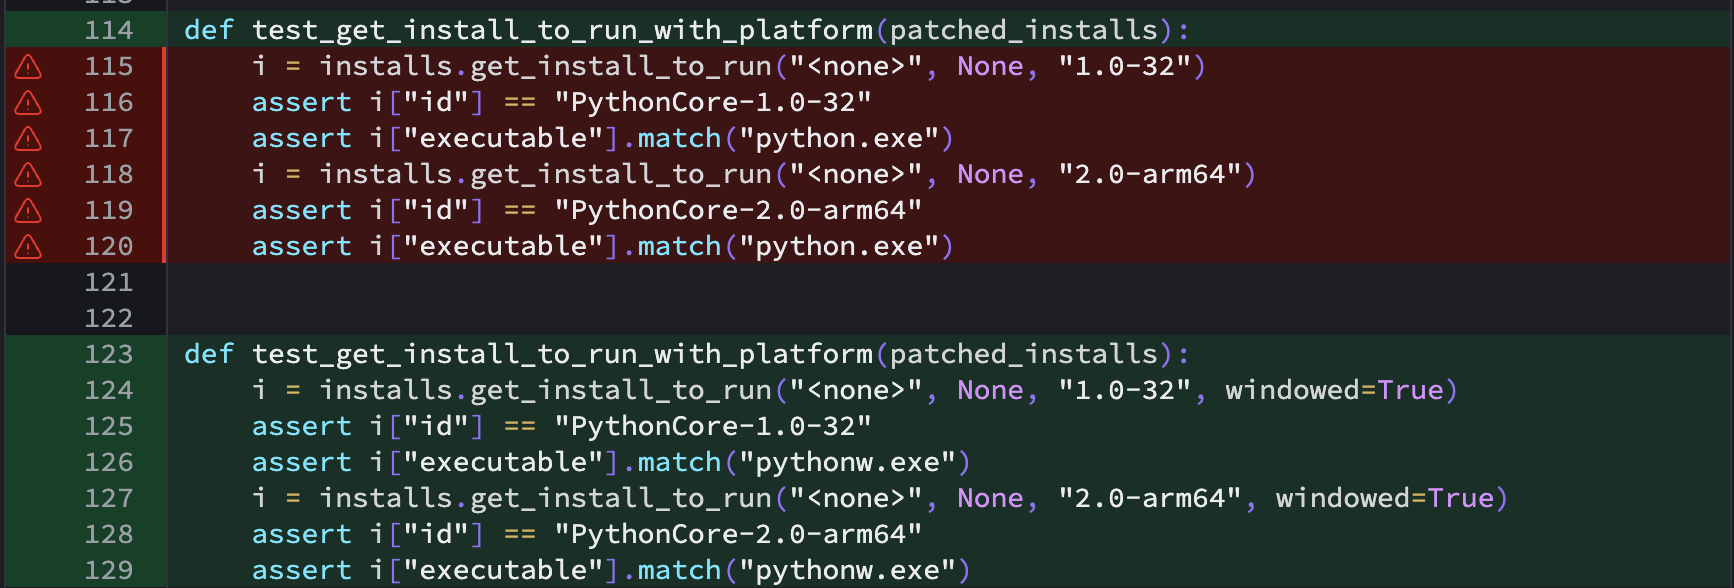Select line number 122 in the gutter

(109, 318)
